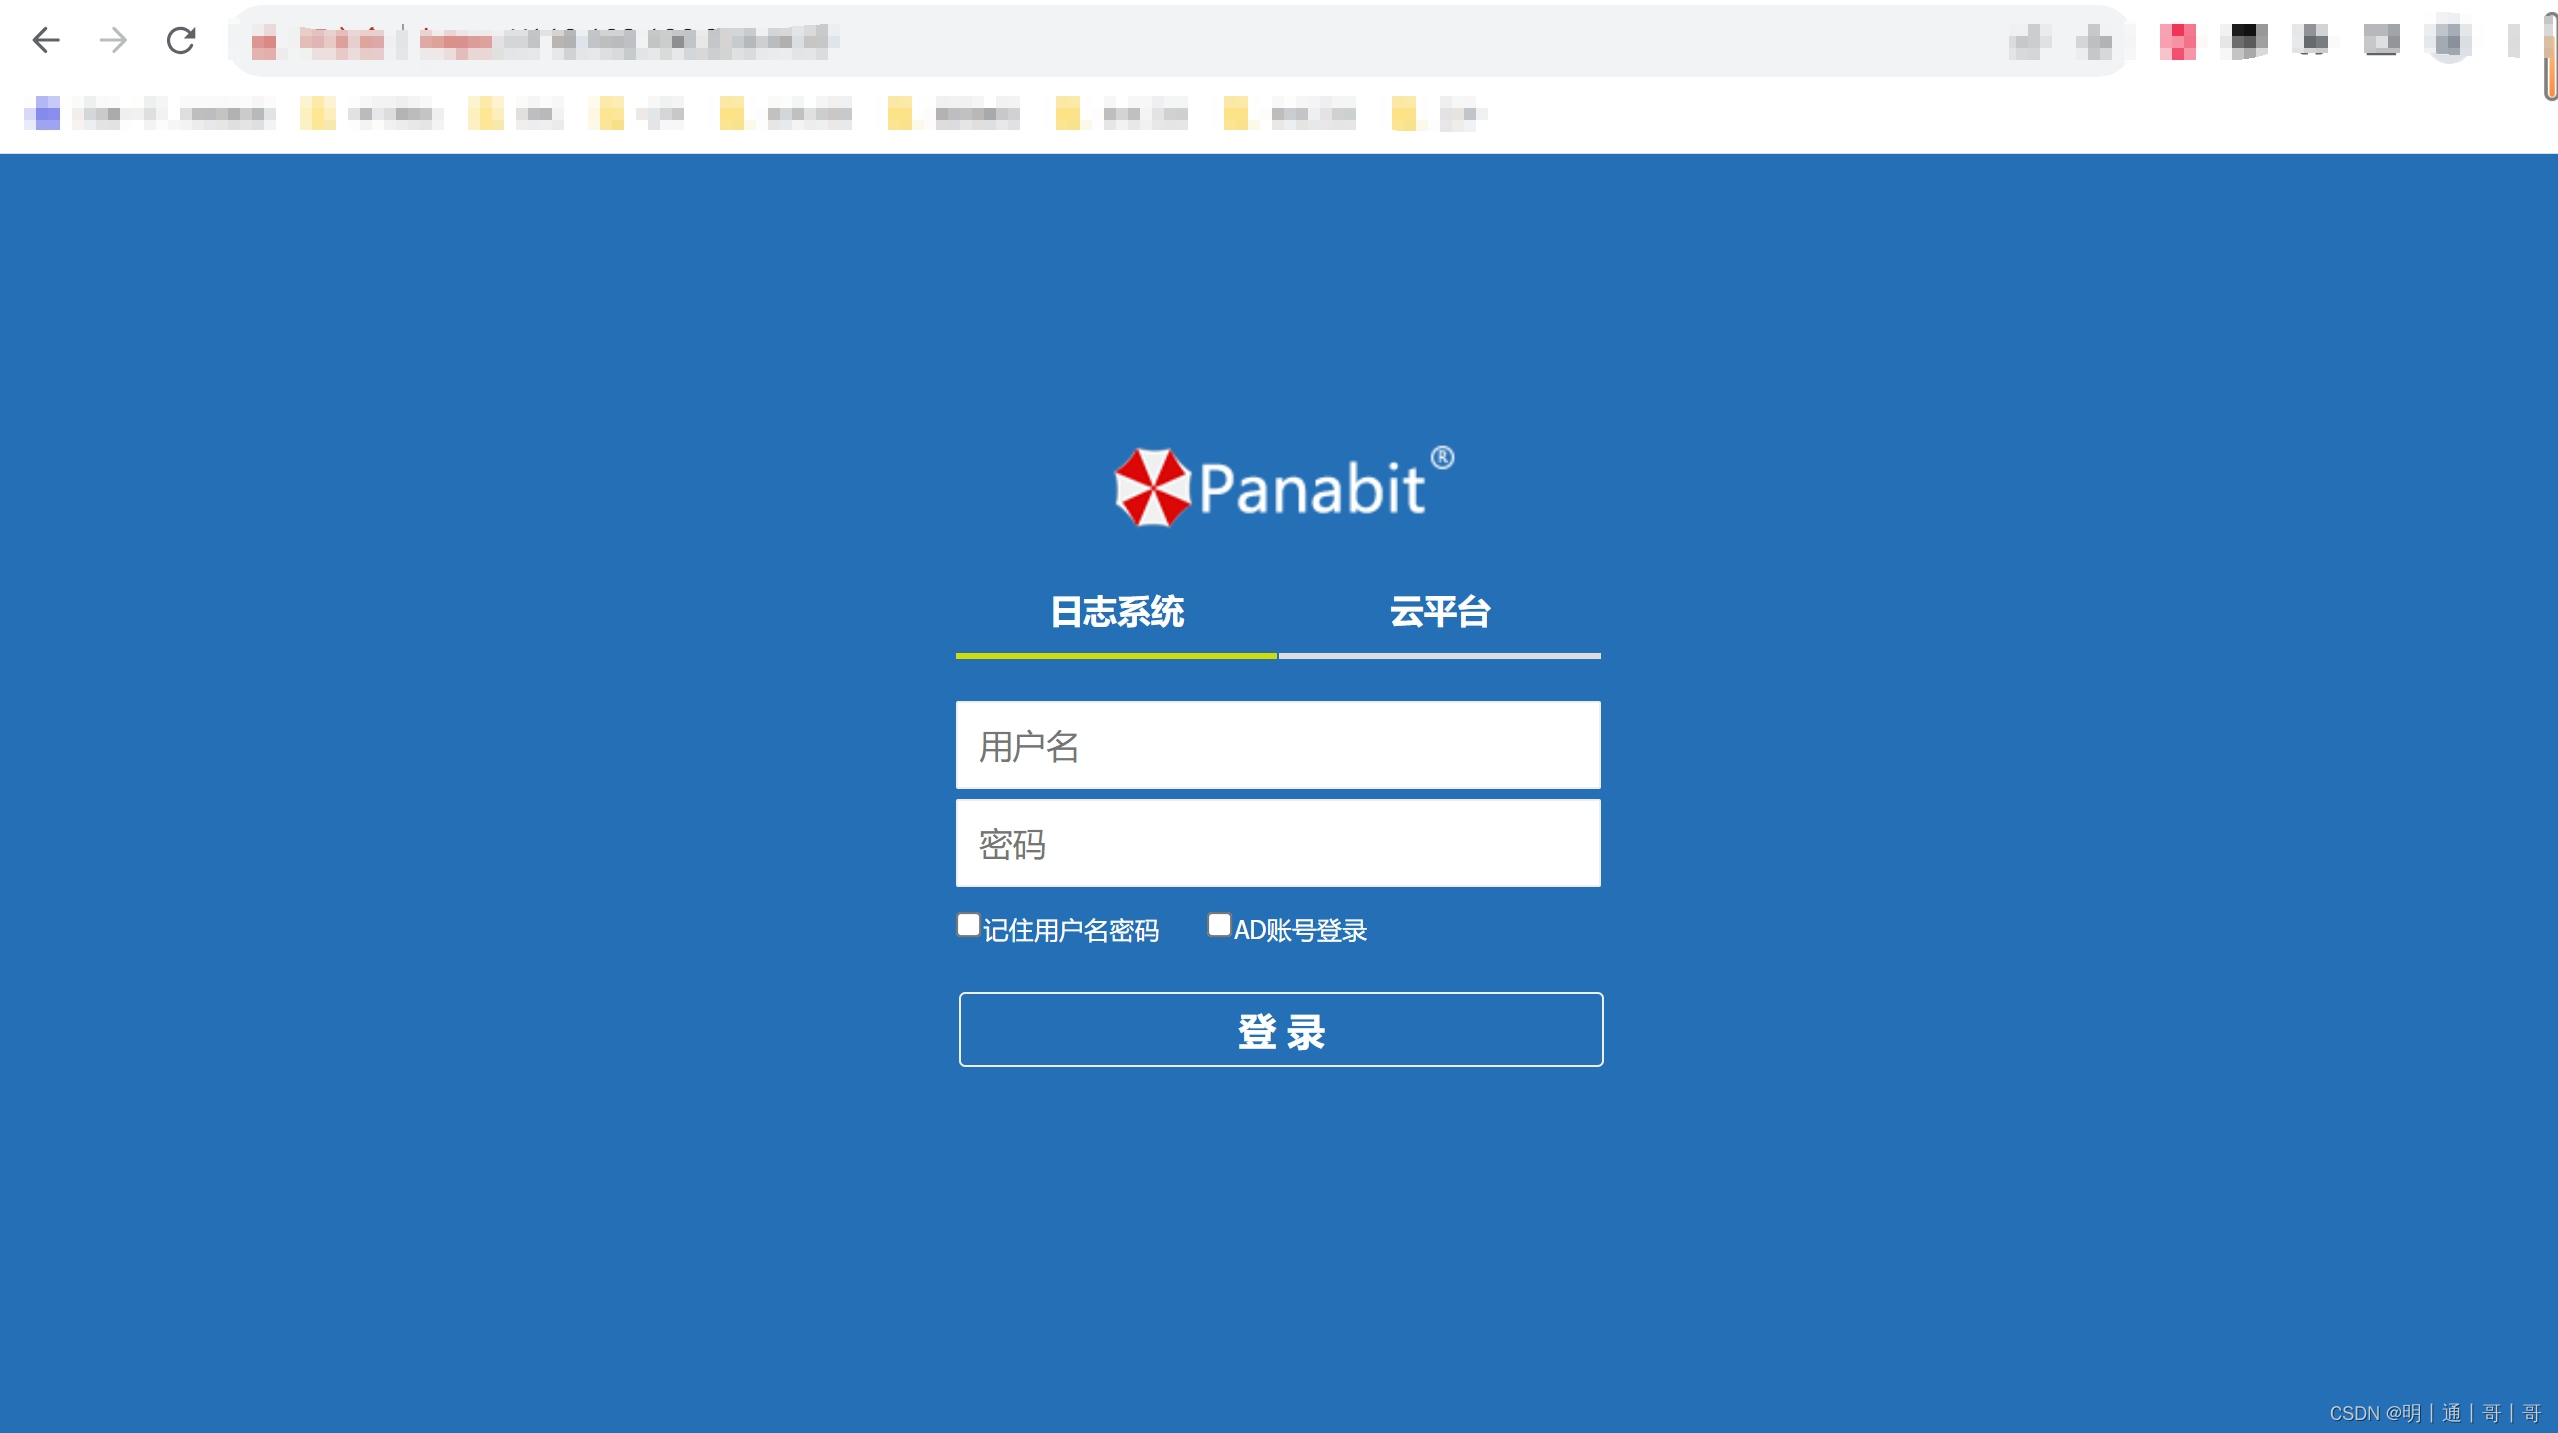2558x1433 pixels.
Task: Click the Panabit logo
Action: click(x=1284, y=487)
